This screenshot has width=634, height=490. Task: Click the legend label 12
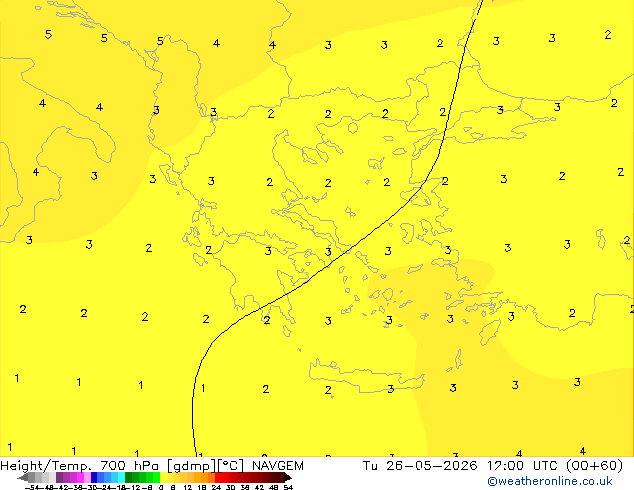[x=188, y=488]
